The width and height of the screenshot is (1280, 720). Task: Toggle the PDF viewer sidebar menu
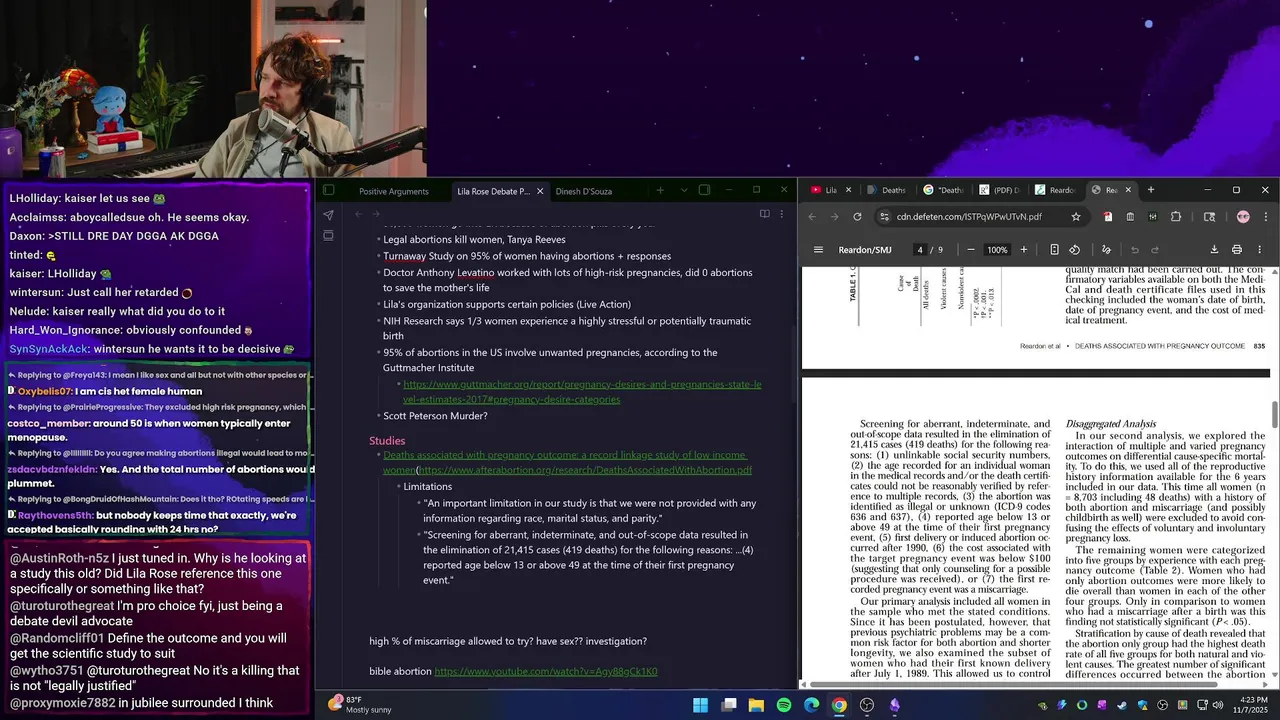pos(818,250)
